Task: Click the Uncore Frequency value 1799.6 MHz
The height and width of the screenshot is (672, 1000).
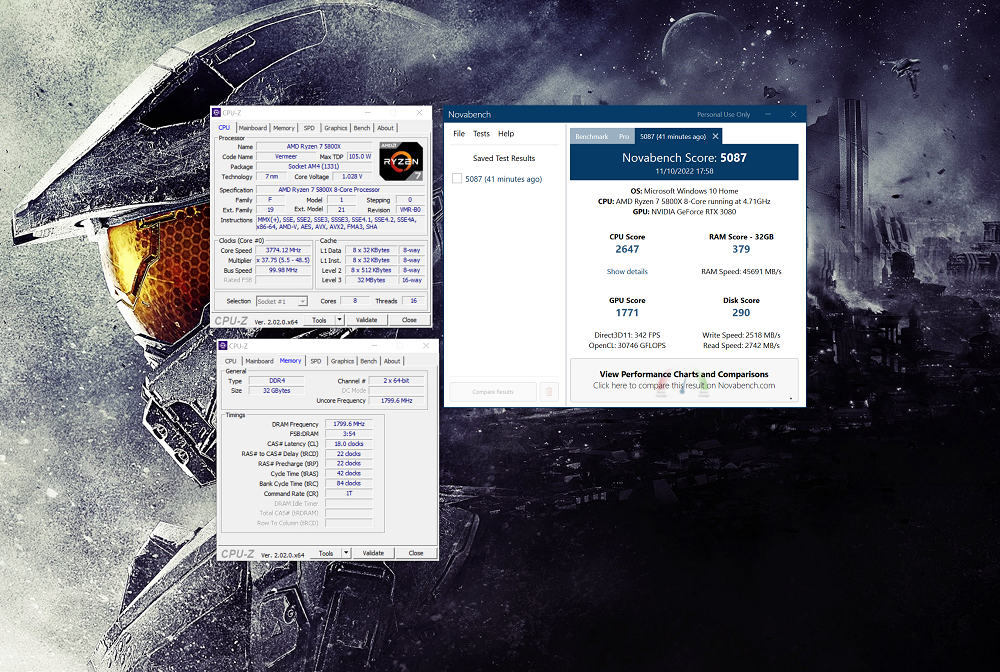Action: pyautogui.click(x=397, y=400)
